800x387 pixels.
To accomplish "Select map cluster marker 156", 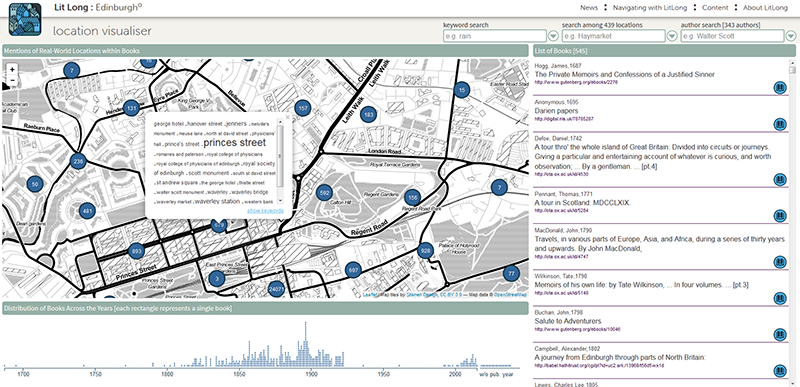I will (x=413, y=197).
